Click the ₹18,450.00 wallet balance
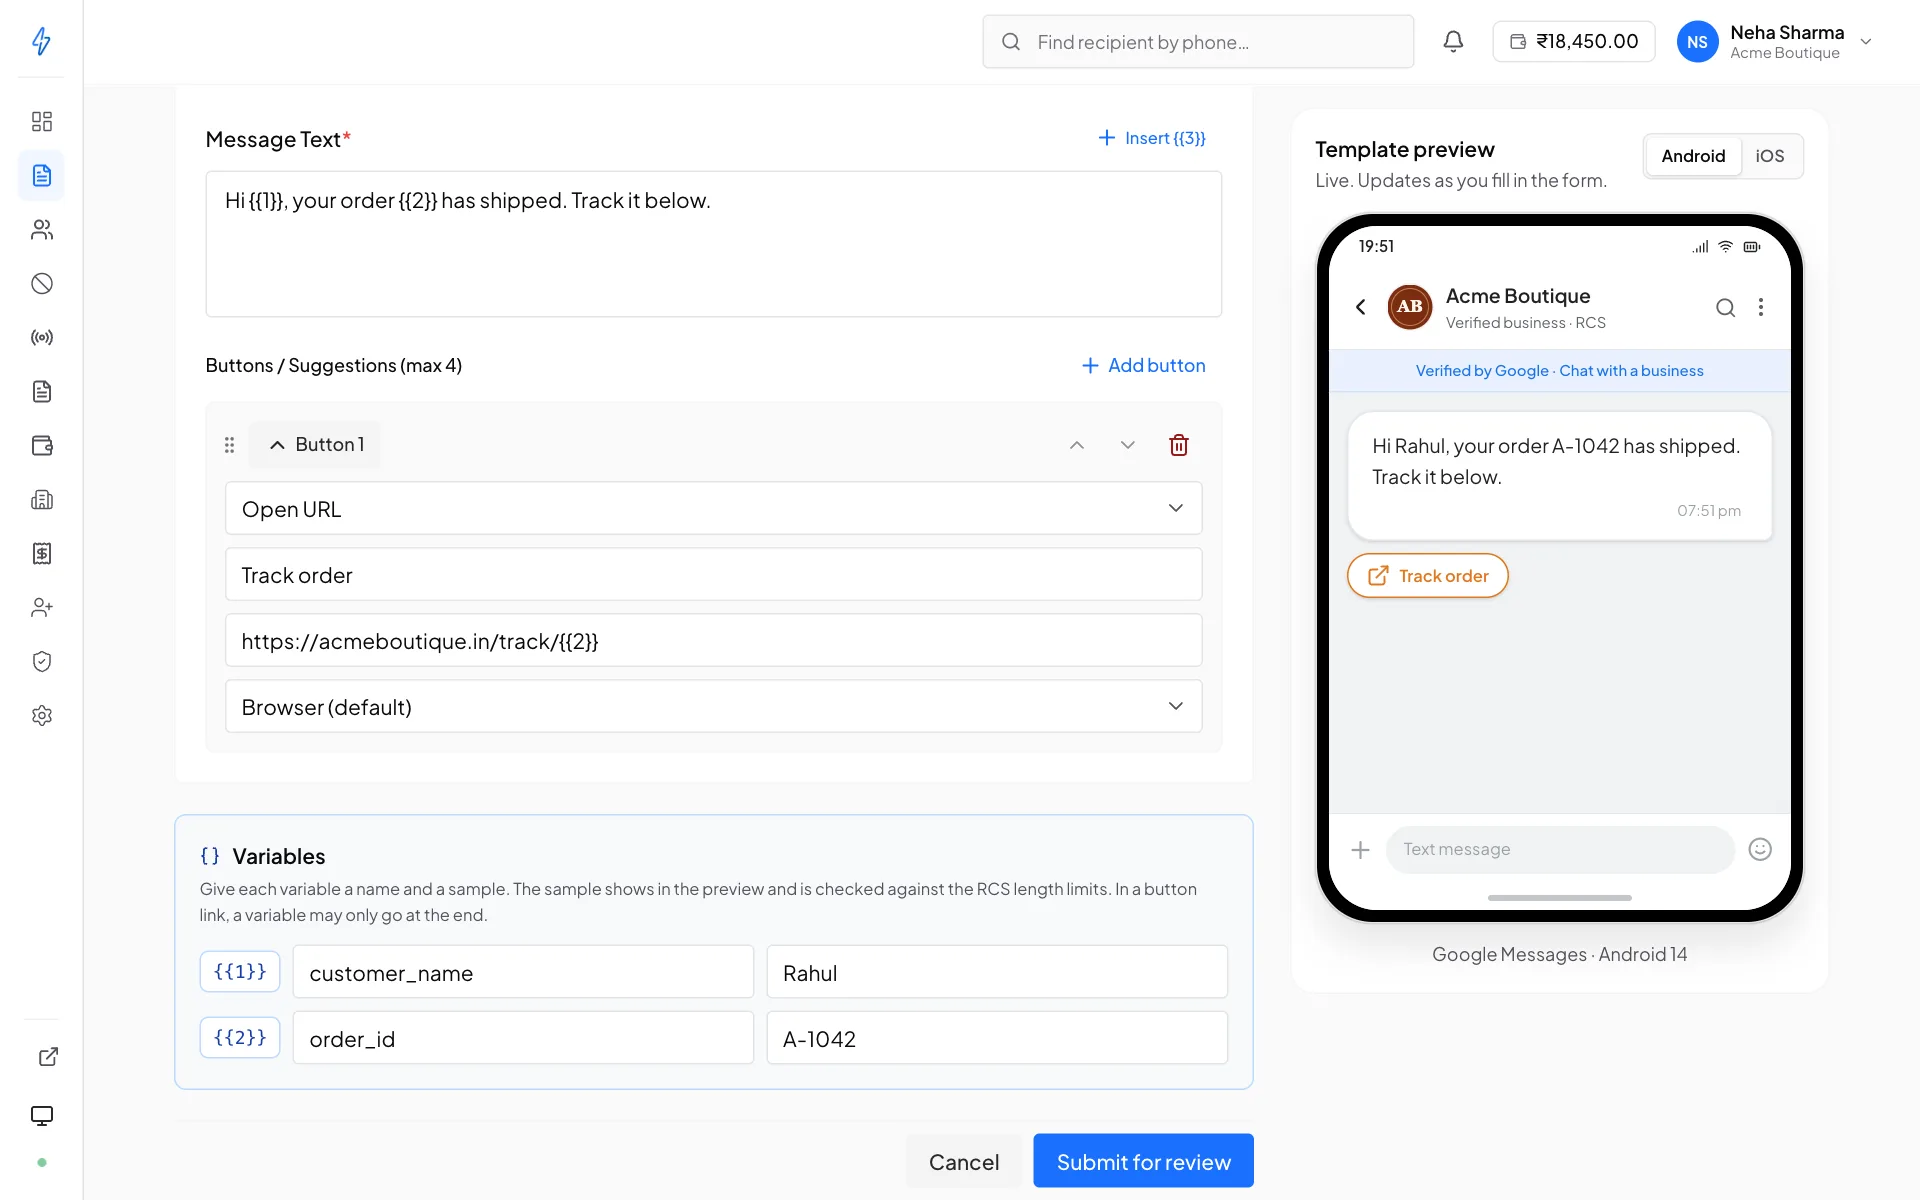 [1573, 42]
